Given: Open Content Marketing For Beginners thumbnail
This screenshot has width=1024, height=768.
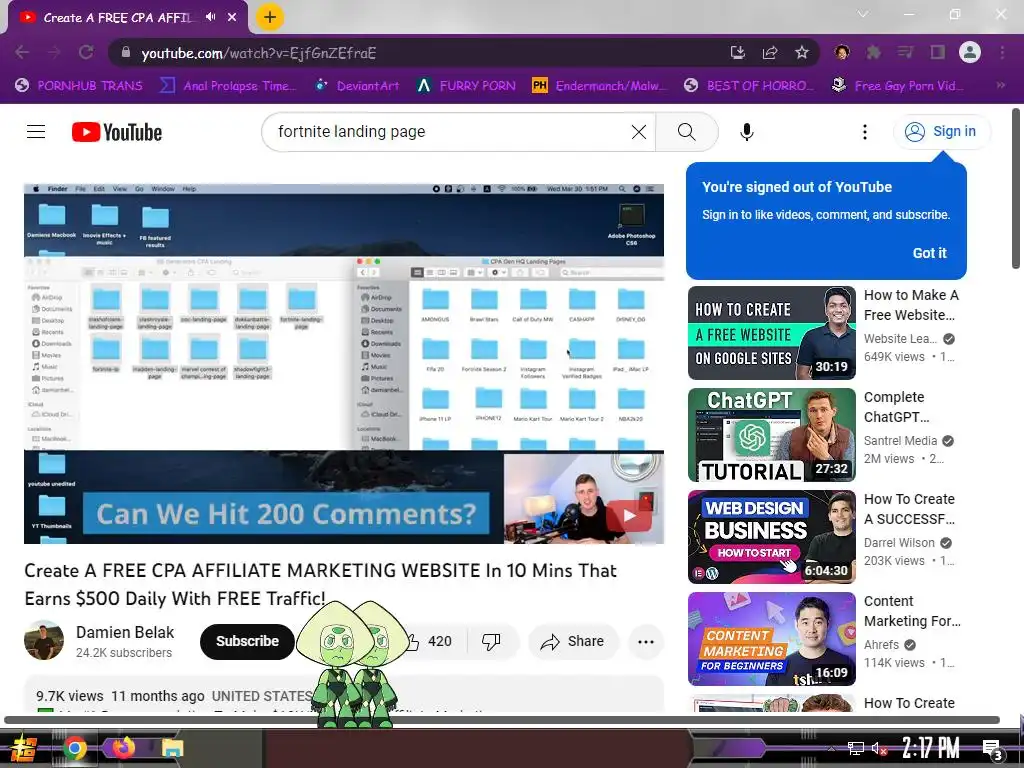Looking at the screenshot, I should pos(771,639).
